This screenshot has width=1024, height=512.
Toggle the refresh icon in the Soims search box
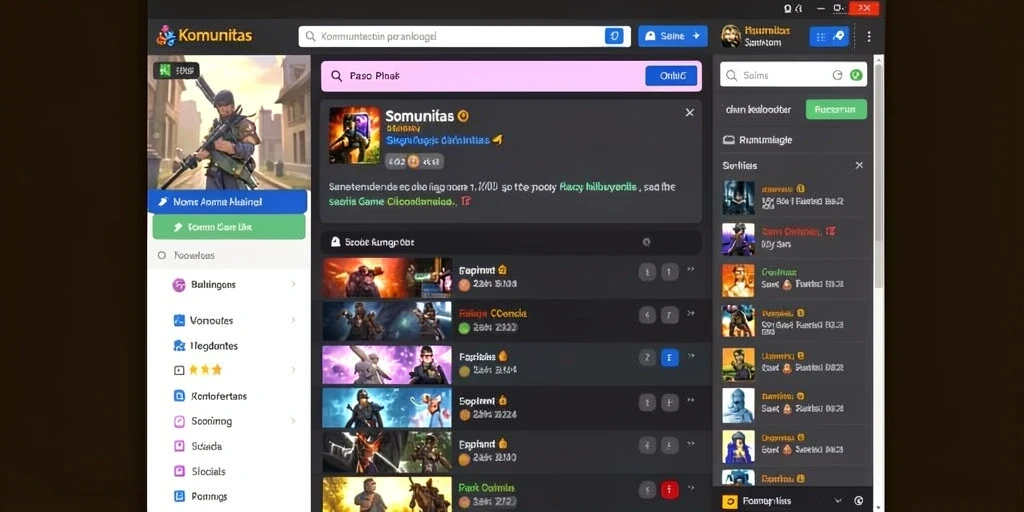837,75
